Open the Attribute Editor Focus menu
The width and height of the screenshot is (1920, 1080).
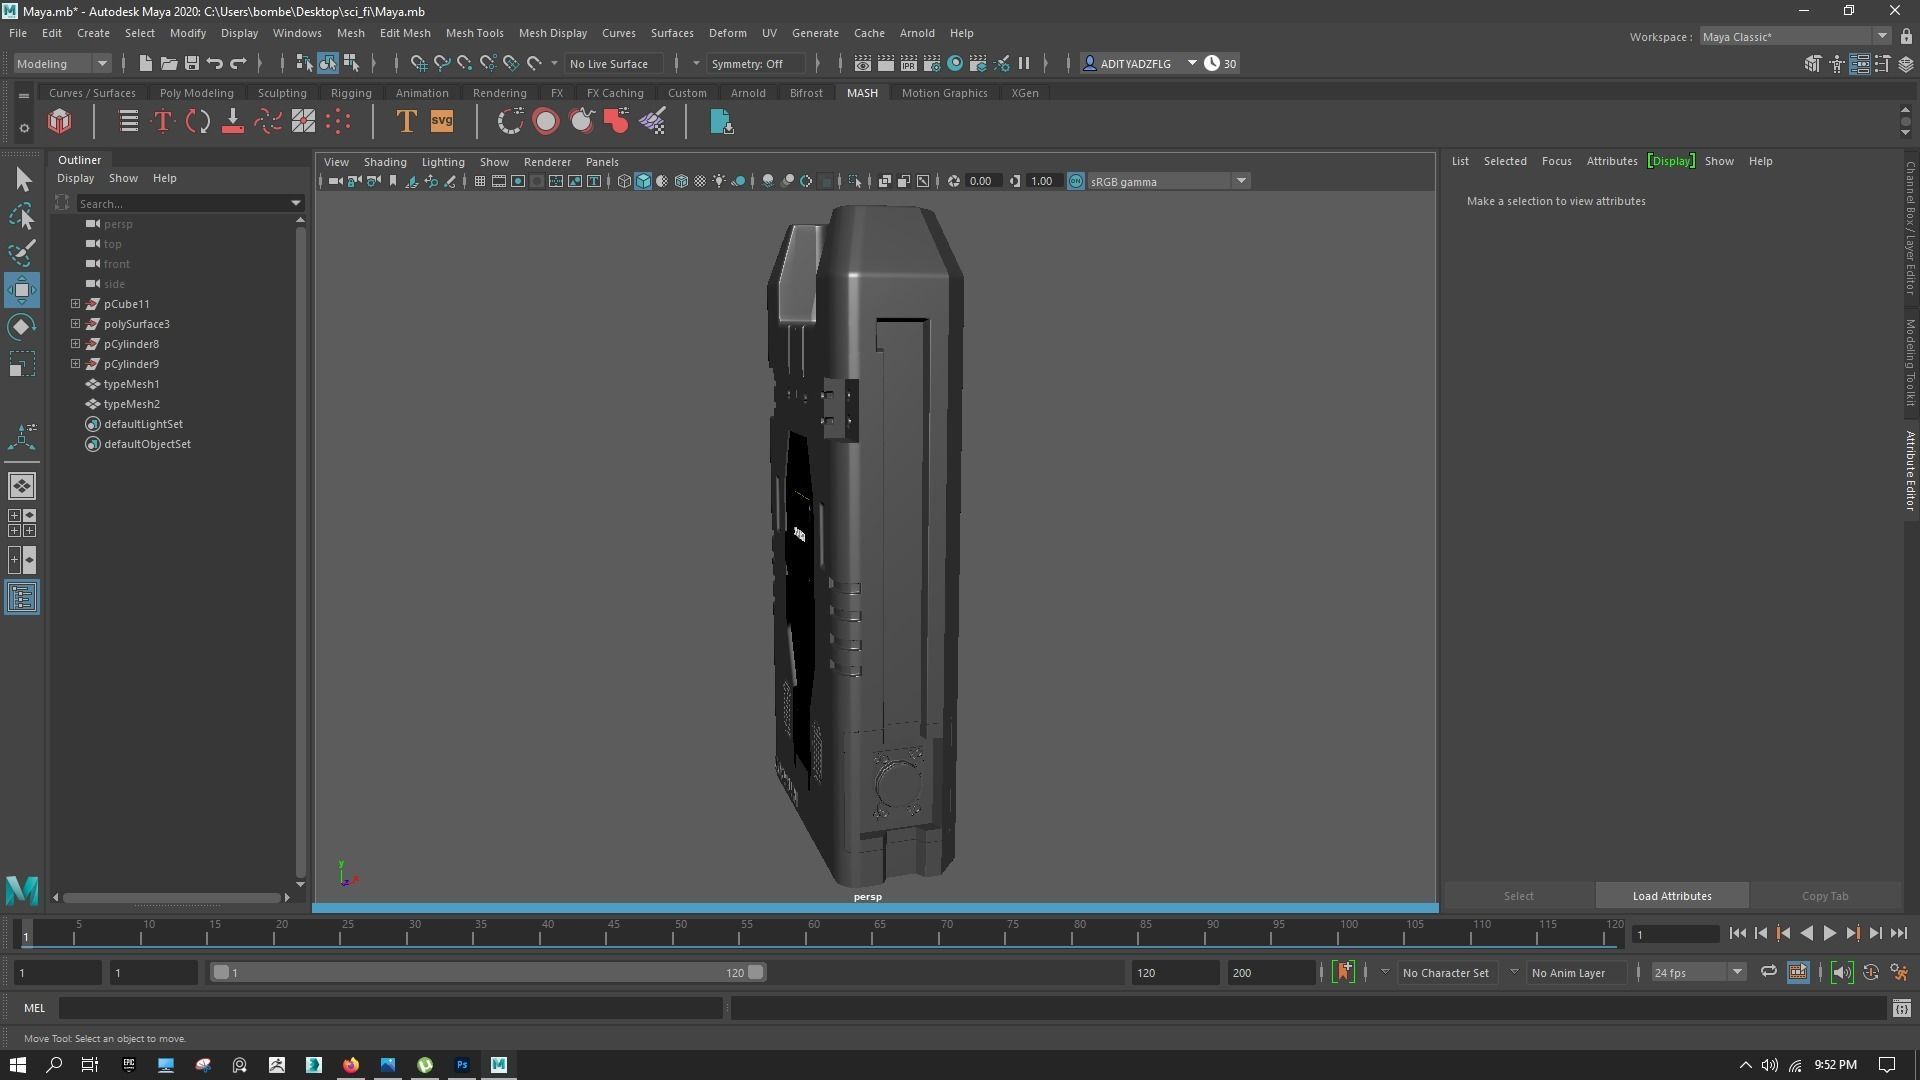[x=1556, y=161]
